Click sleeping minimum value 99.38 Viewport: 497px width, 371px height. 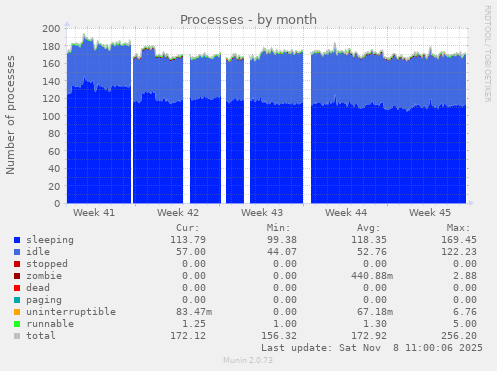[282, 240]
